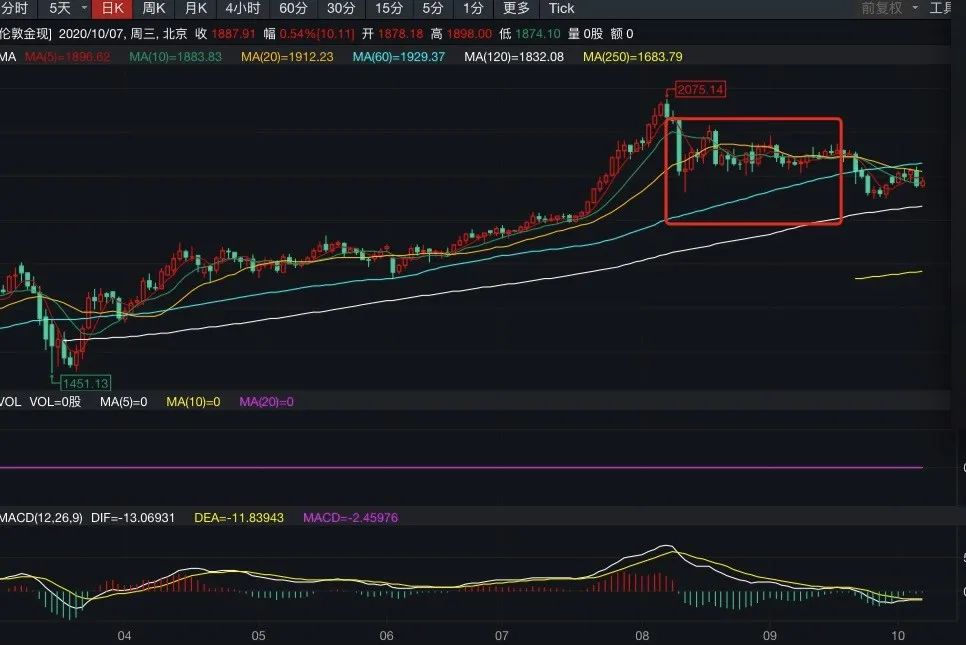The image size is (966, 645).
Task: Click the 04 month label on time axis
Action: (x=124, y=636)
